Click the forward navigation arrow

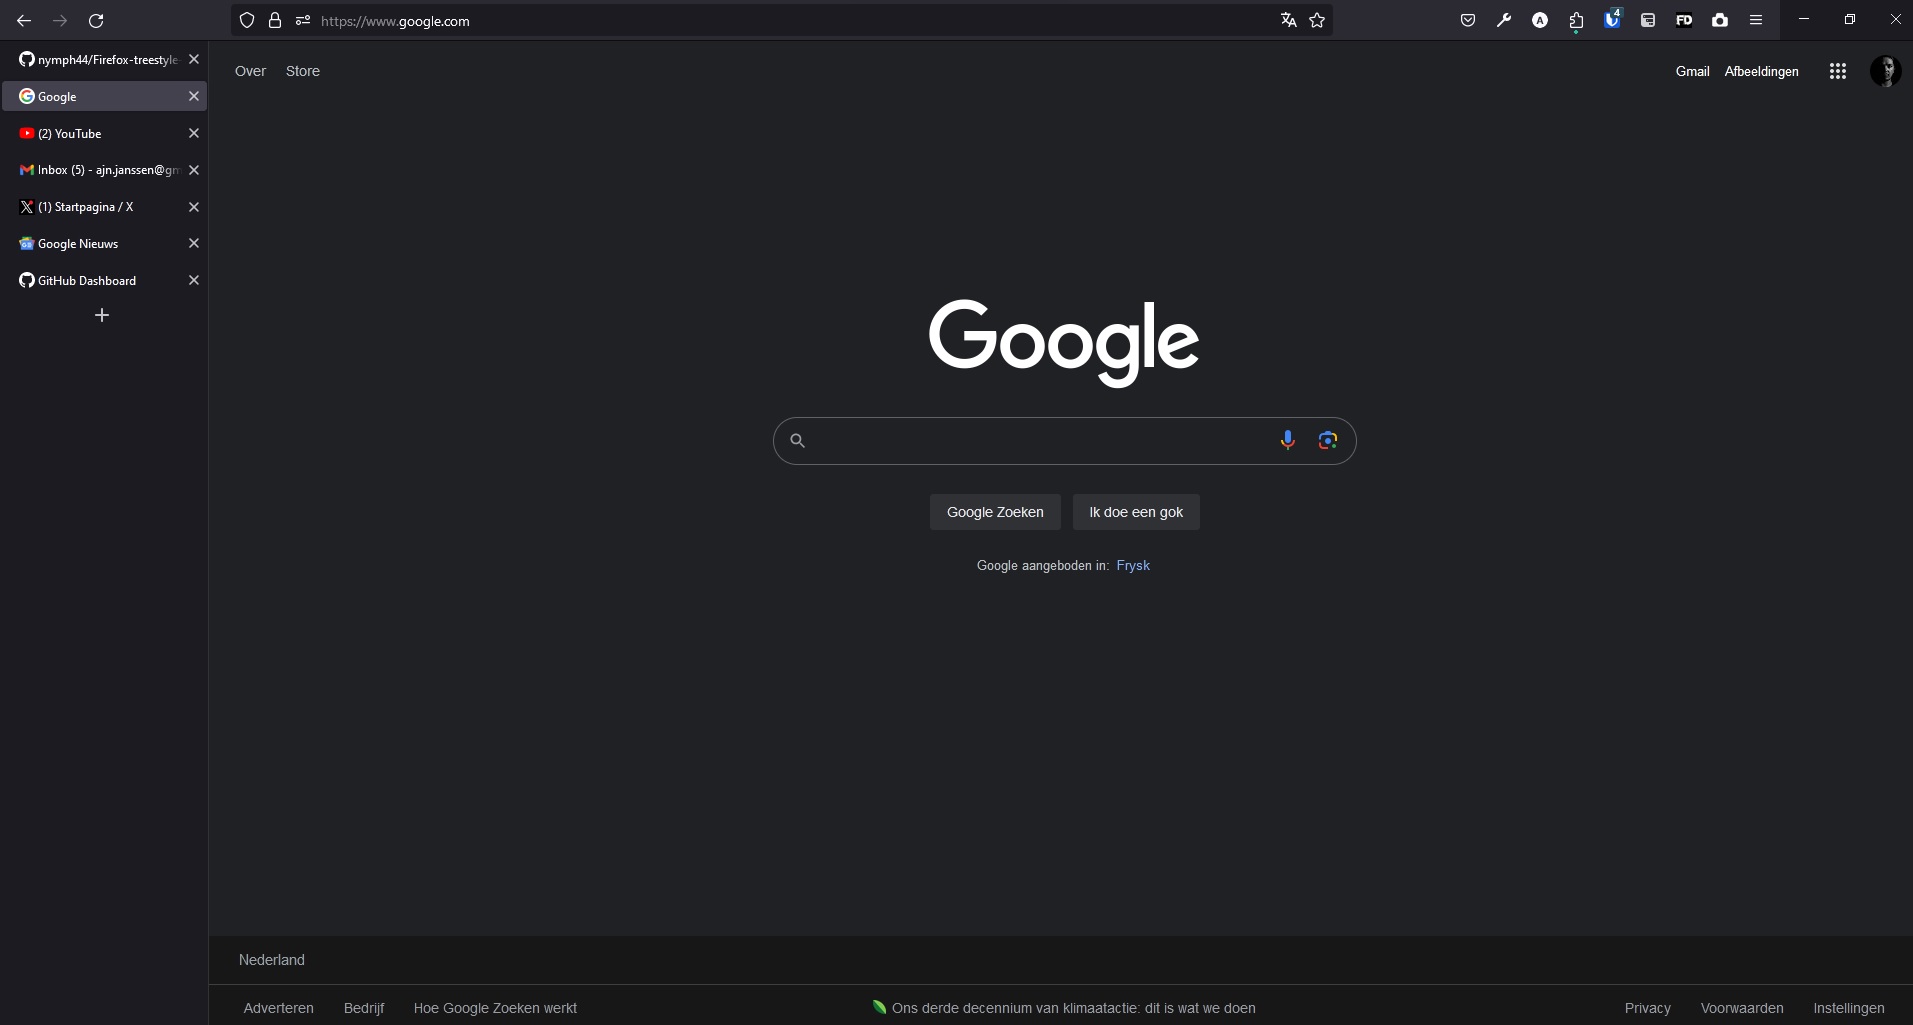pyautogui.click(x=60, y=20)
